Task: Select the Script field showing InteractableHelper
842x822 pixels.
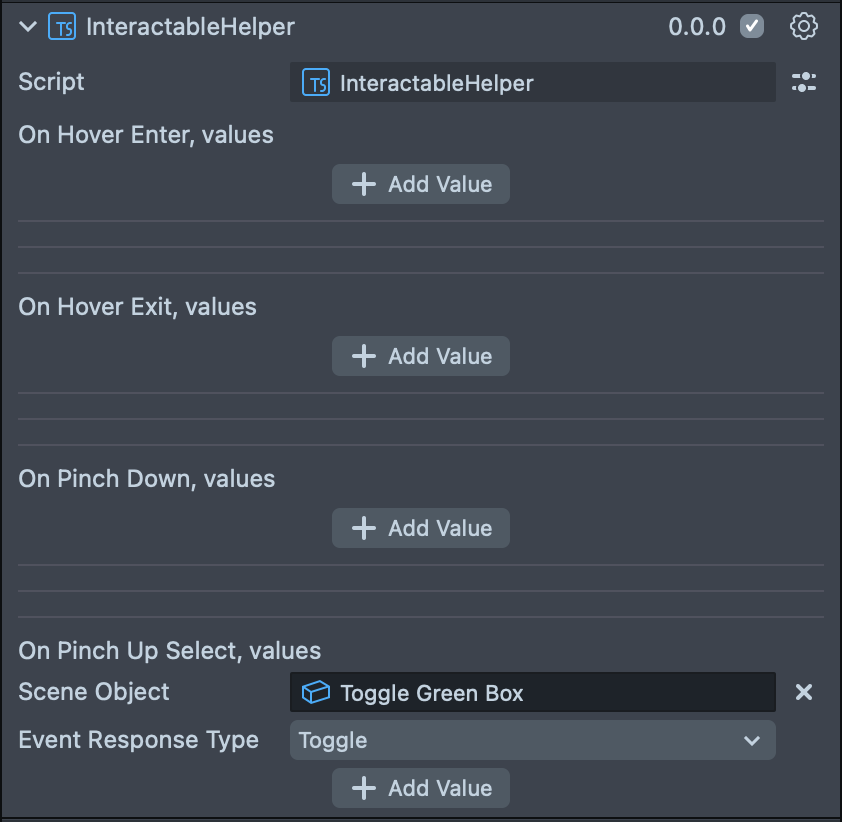Action: click(x=532, y=83)
